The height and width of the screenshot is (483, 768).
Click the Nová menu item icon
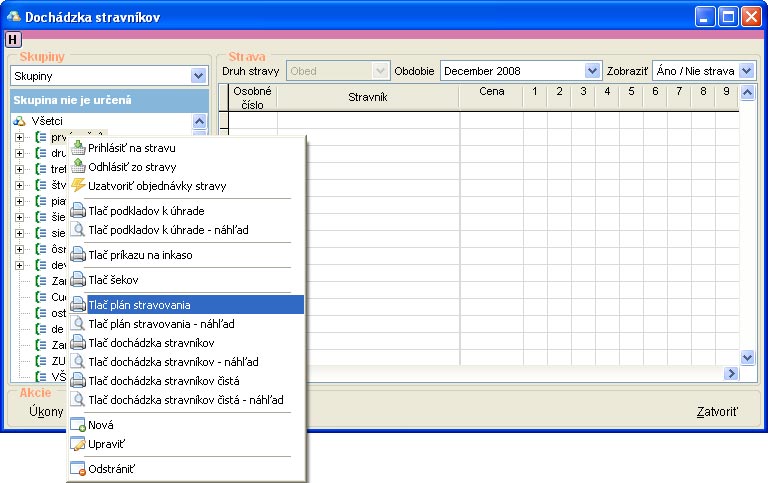tap(78, 425)
